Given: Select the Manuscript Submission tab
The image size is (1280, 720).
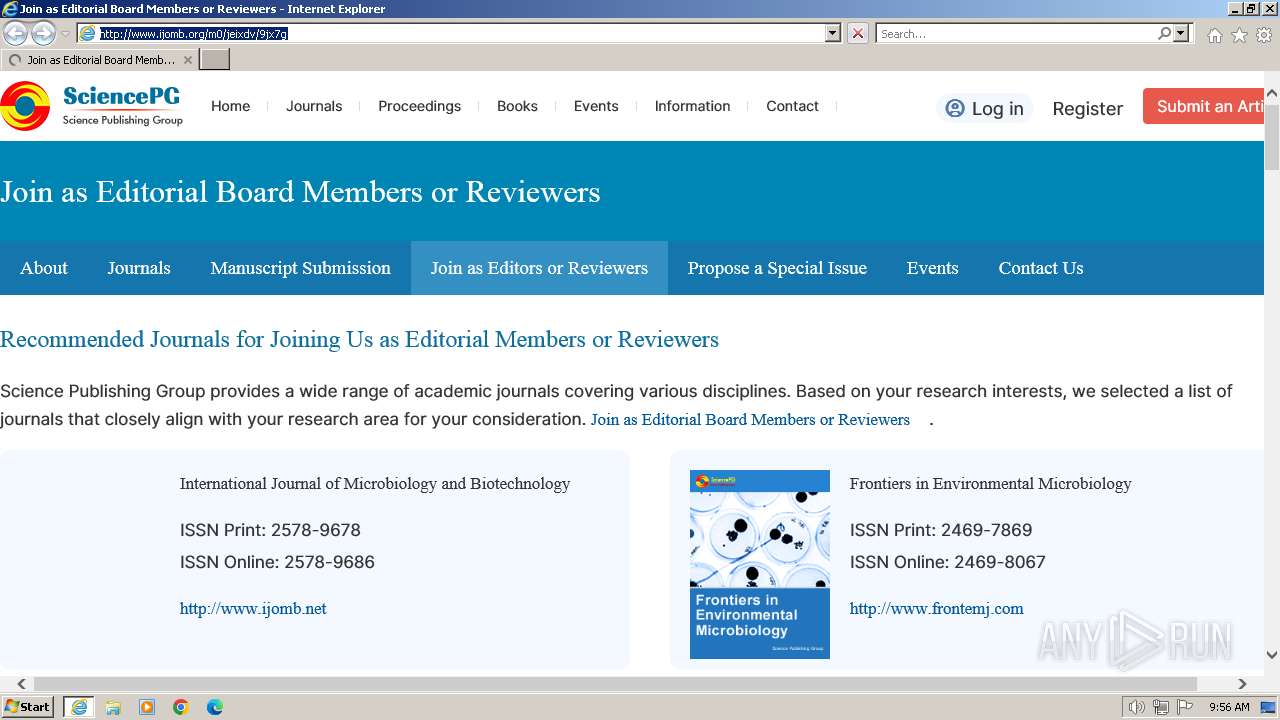Looking at the screenshot, I should click(300, 268).
